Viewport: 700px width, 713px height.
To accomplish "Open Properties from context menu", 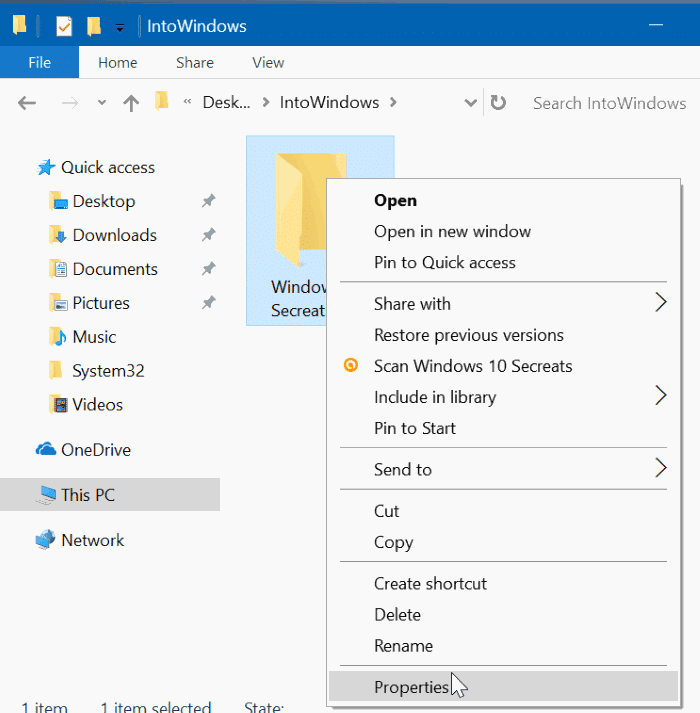I will 504,686.
